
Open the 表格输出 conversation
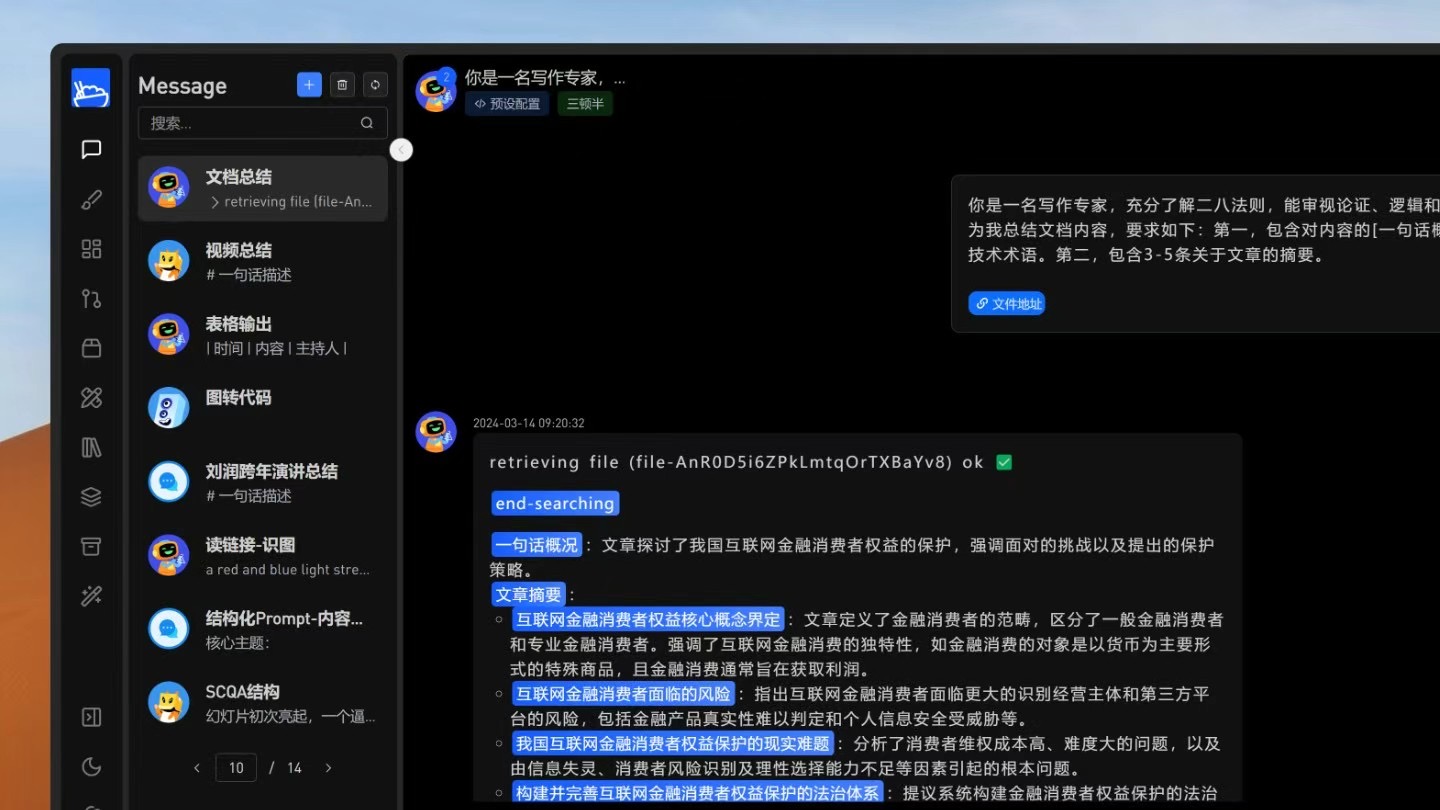pyautogui.click(x=262, y=335)
